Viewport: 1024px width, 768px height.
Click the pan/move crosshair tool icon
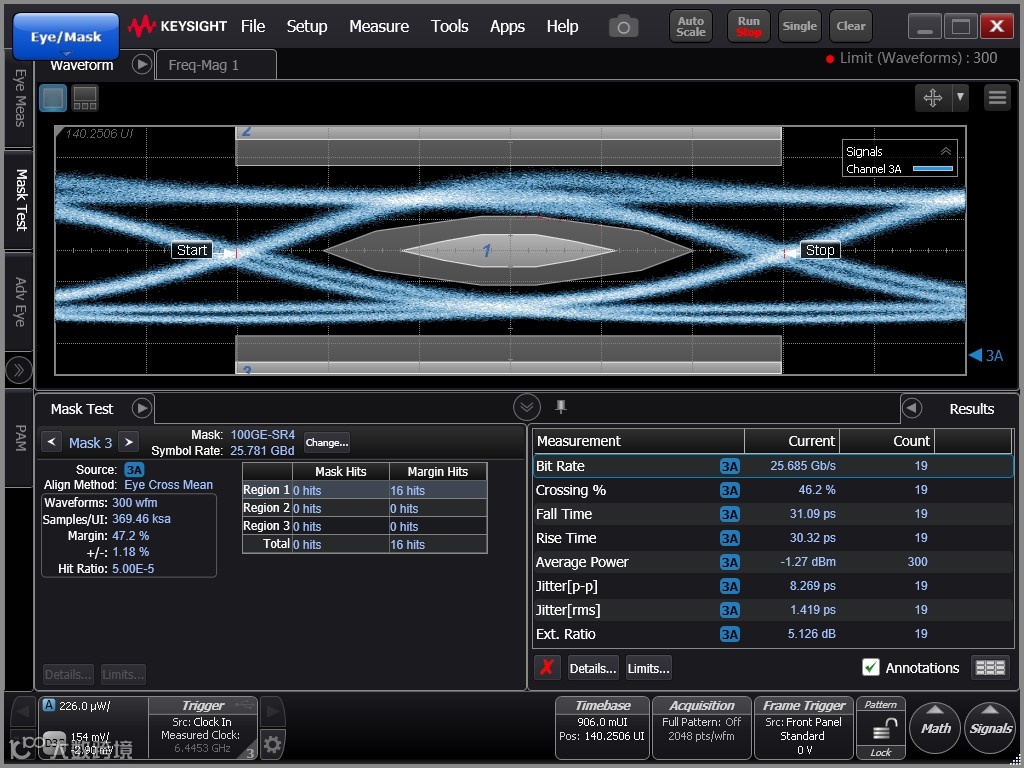point(932,97)
